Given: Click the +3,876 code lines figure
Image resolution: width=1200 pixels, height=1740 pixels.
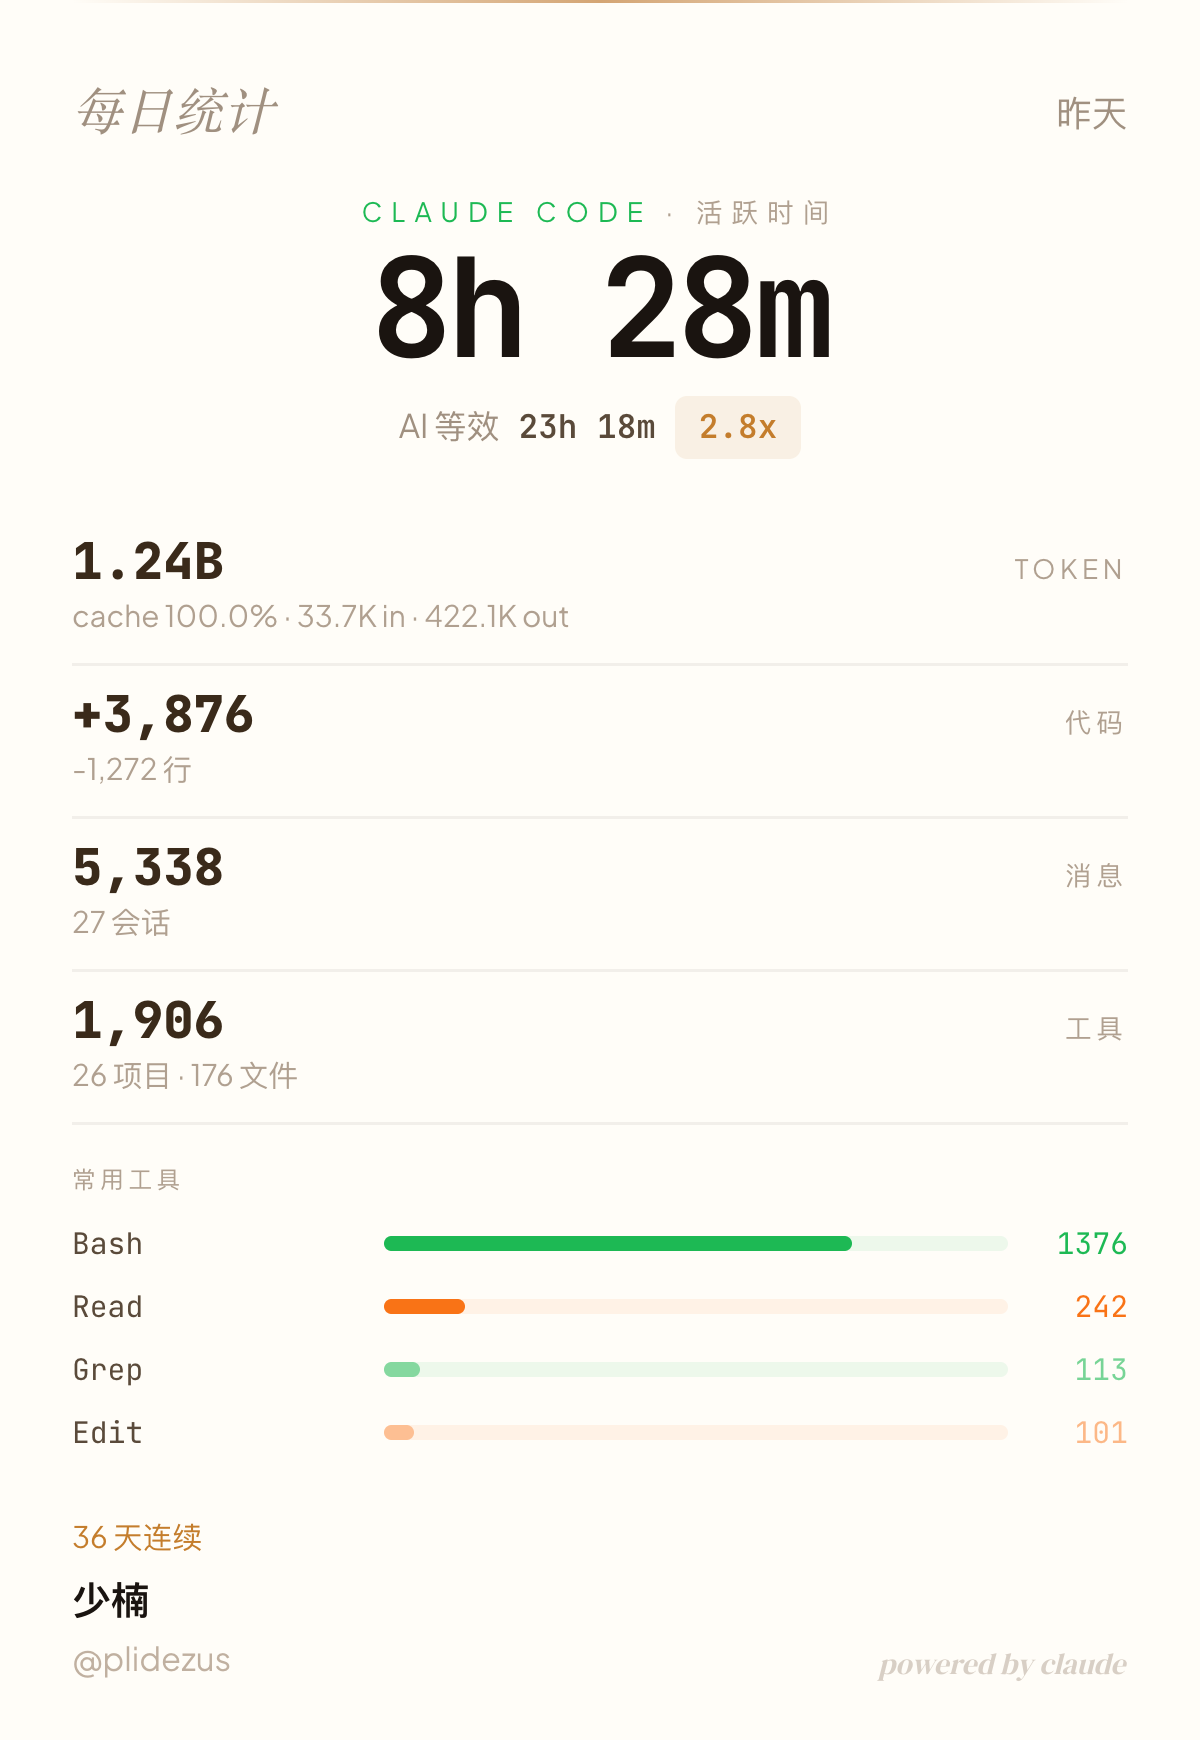Looking at the screenshot, I should (163, 715).
